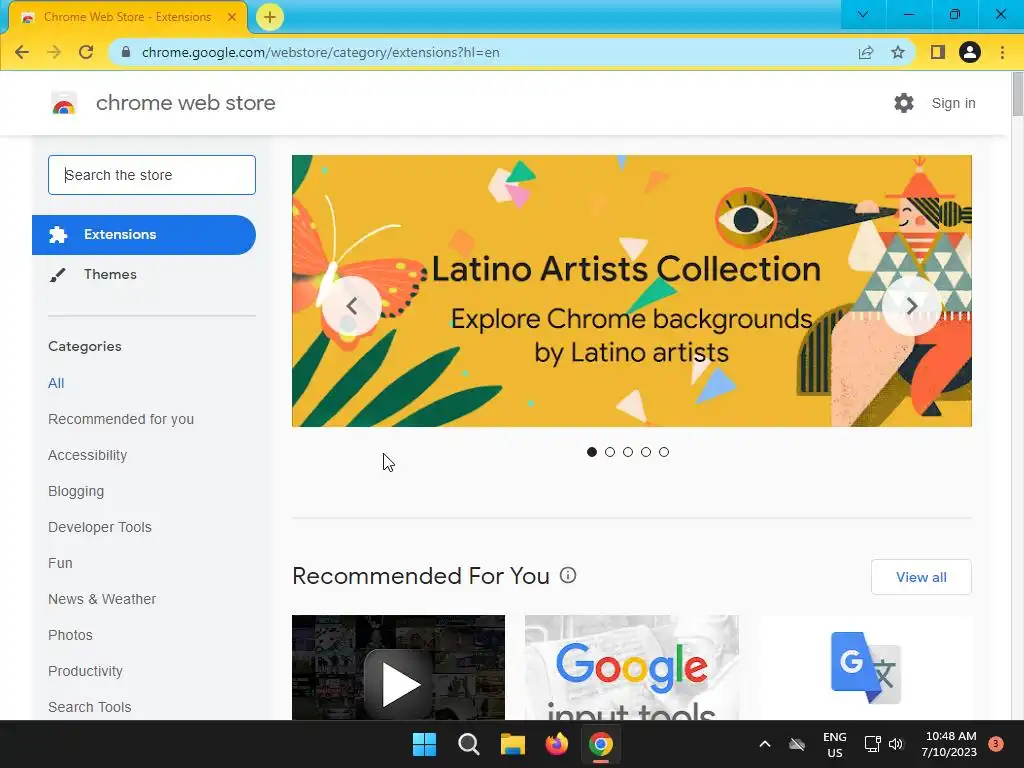Open the tab search dropdown arrow

[863, 14]
